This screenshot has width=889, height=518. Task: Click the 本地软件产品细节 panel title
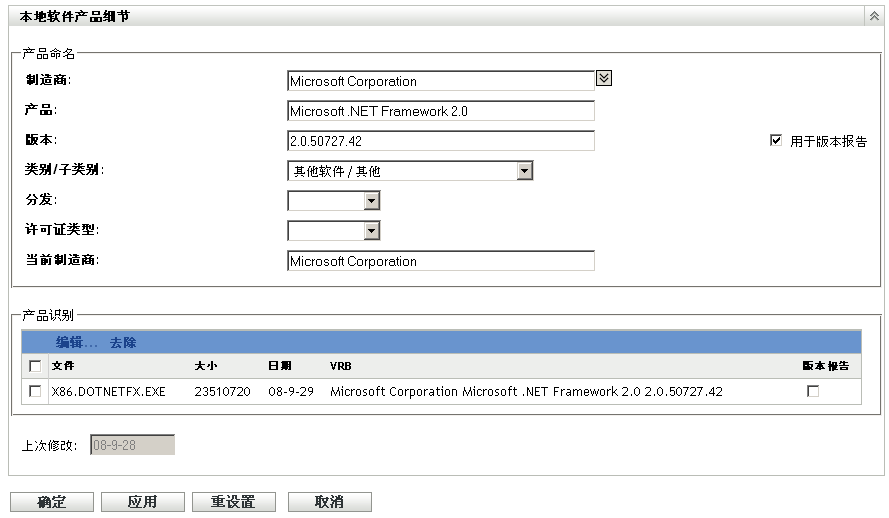point(74,16)
